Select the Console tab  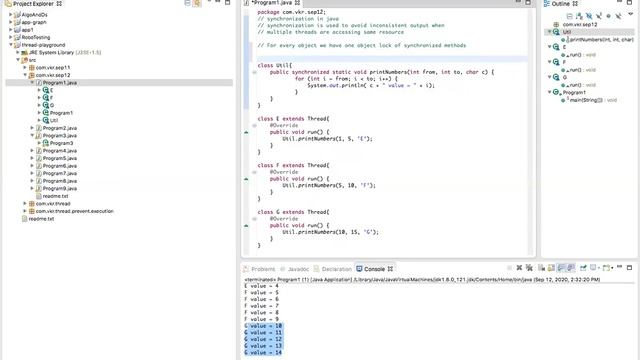[374, 269]
